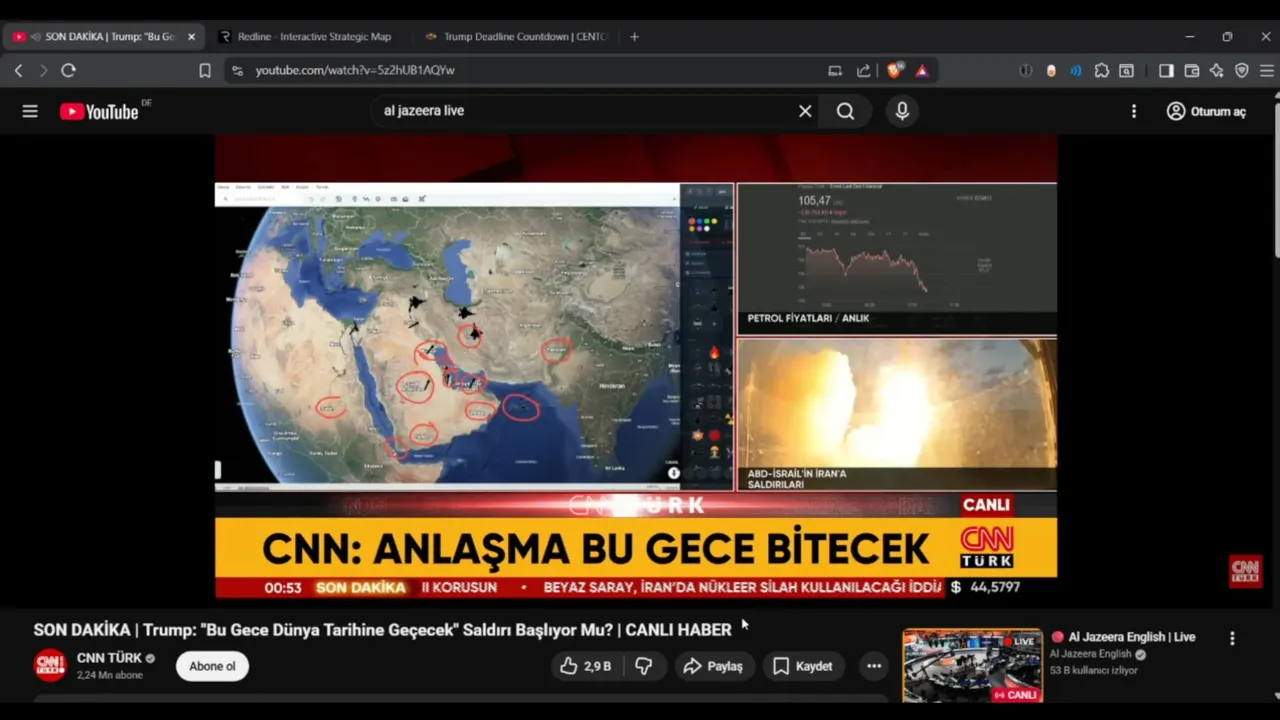Open the Extensions puzzle-piece menu

1102,71
